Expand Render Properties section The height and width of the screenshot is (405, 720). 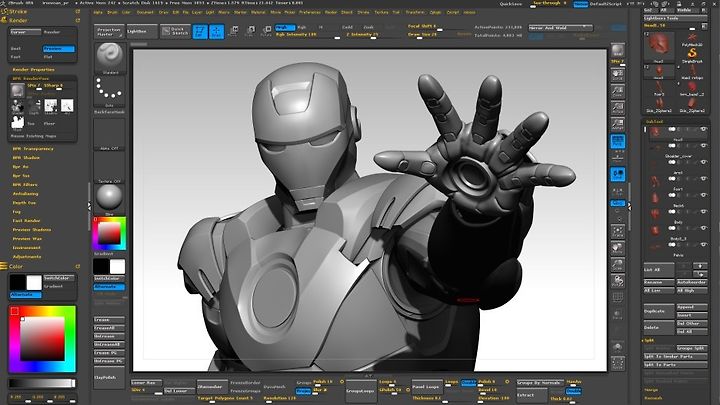[33, 69]
